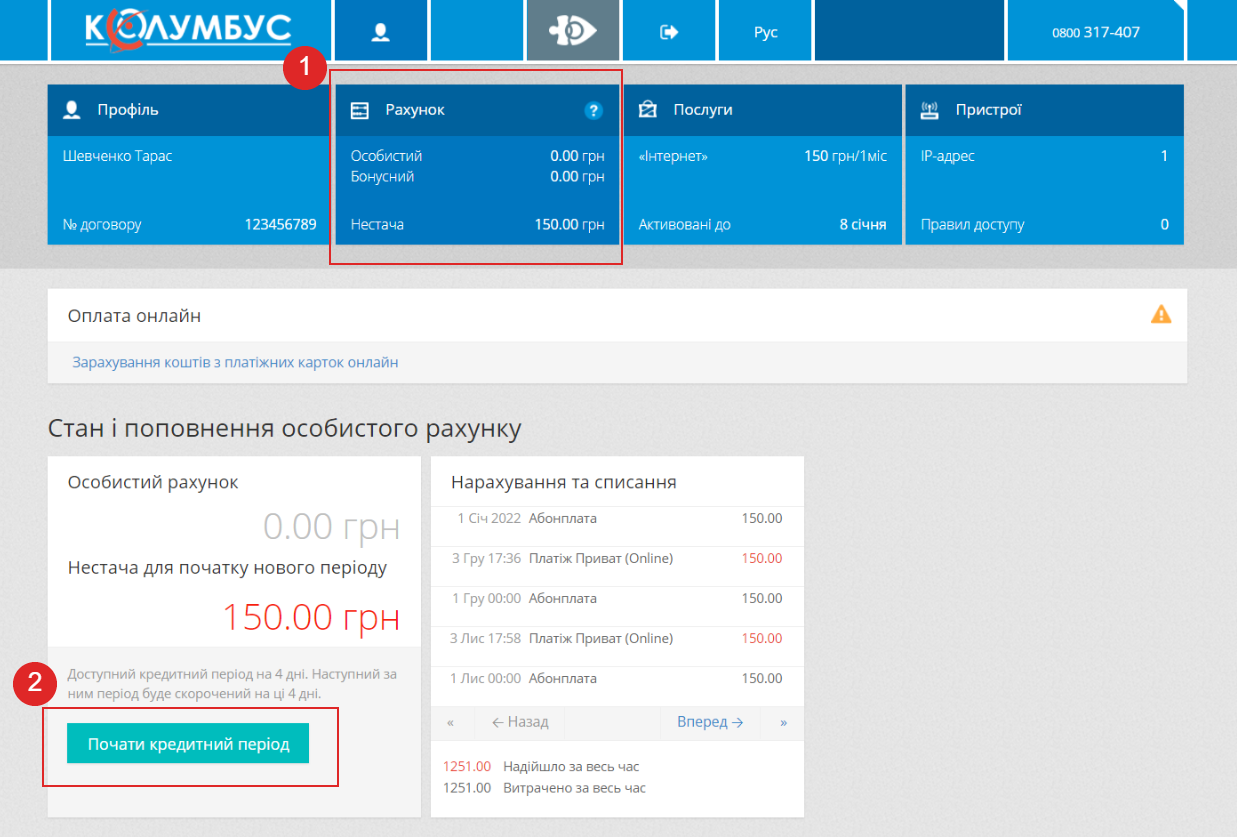Click the Пристрої router icon

click(929, 110)
